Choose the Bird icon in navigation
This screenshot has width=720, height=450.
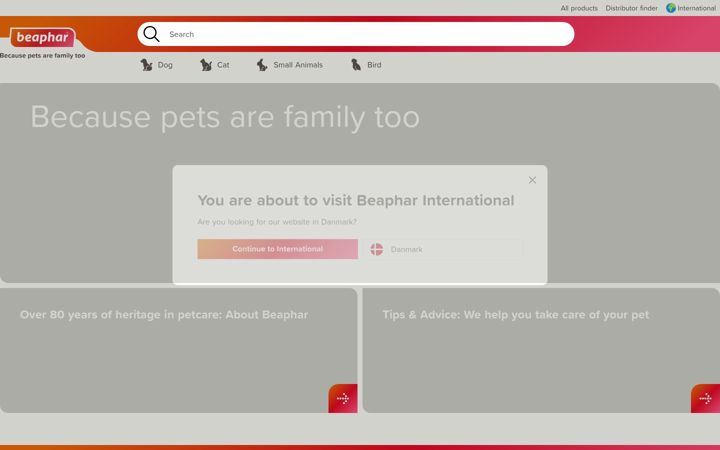click(356, 65)
